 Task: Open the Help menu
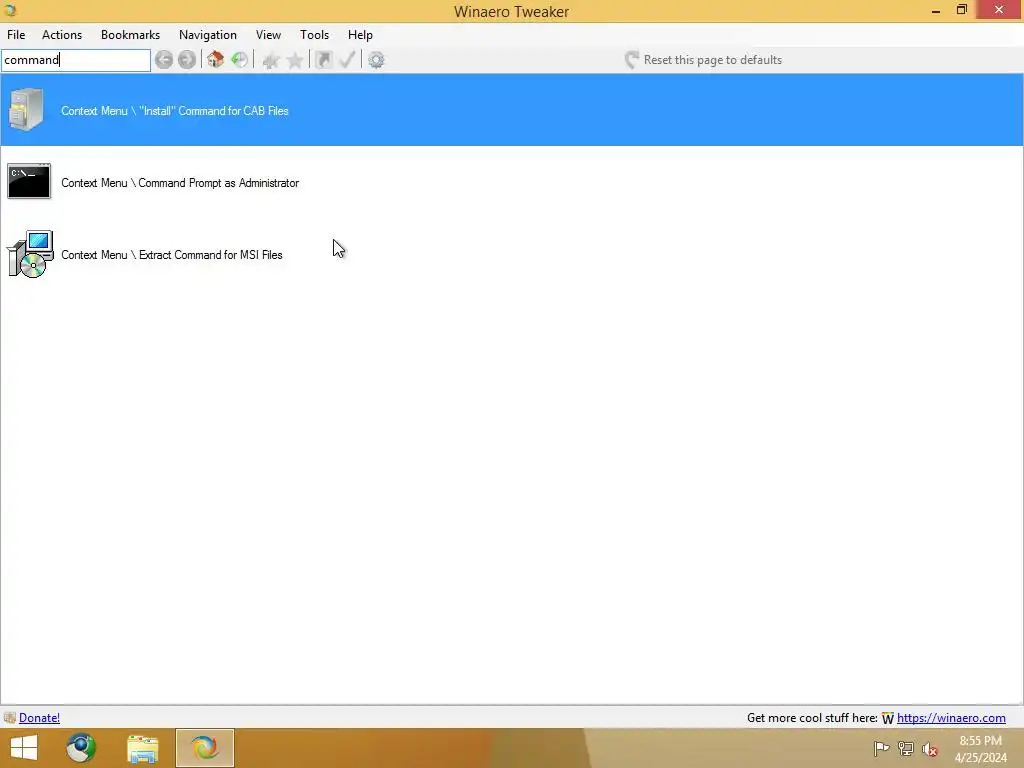(x=360, y=35)
